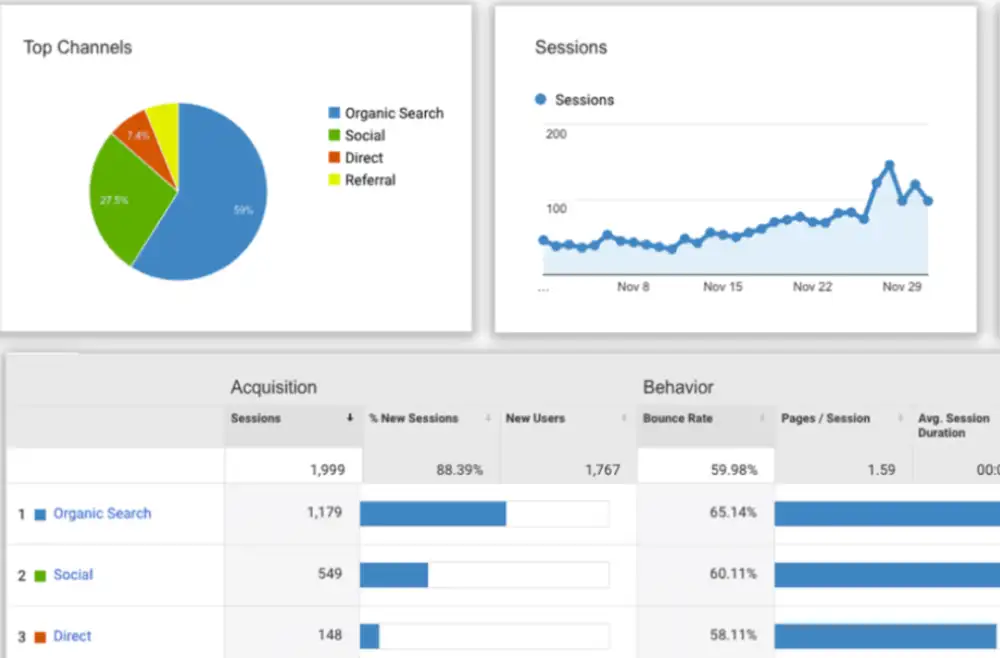Click the blue square beside Organic Search row

tap(40, 515)
